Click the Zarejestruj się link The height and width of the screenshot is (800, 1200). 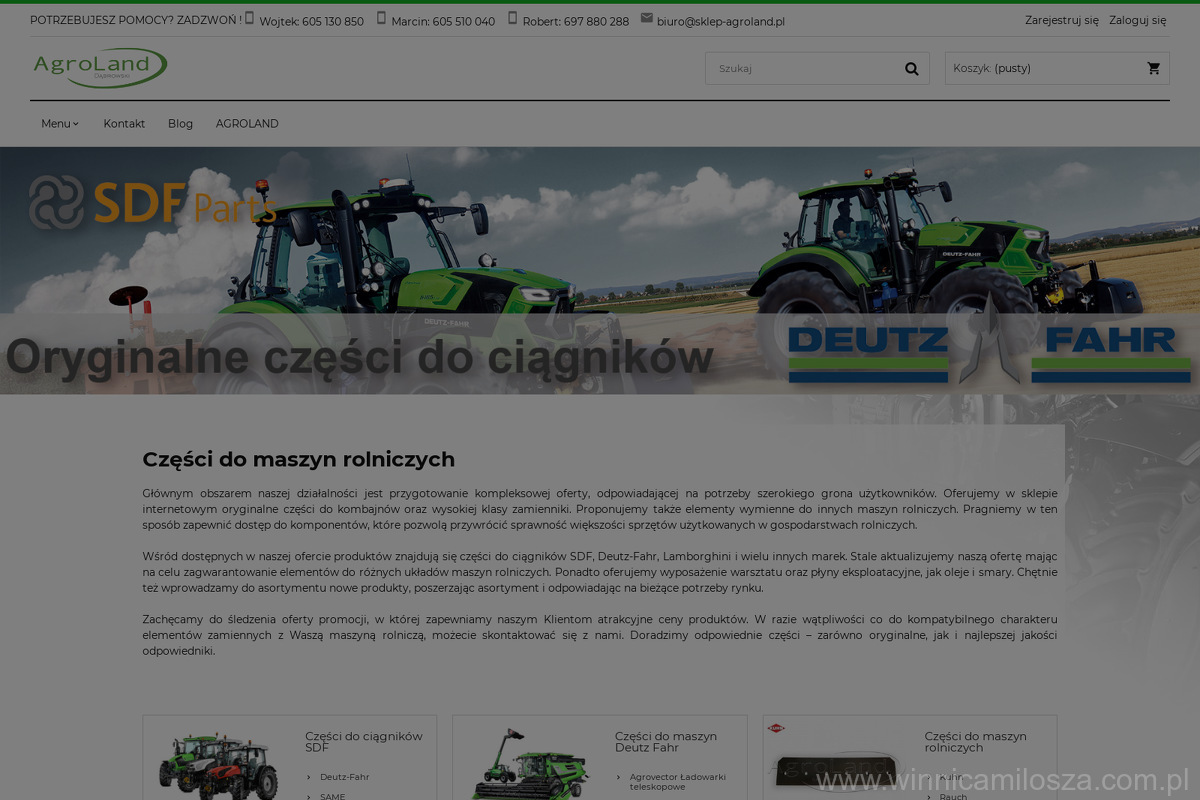pos(1061,20)
